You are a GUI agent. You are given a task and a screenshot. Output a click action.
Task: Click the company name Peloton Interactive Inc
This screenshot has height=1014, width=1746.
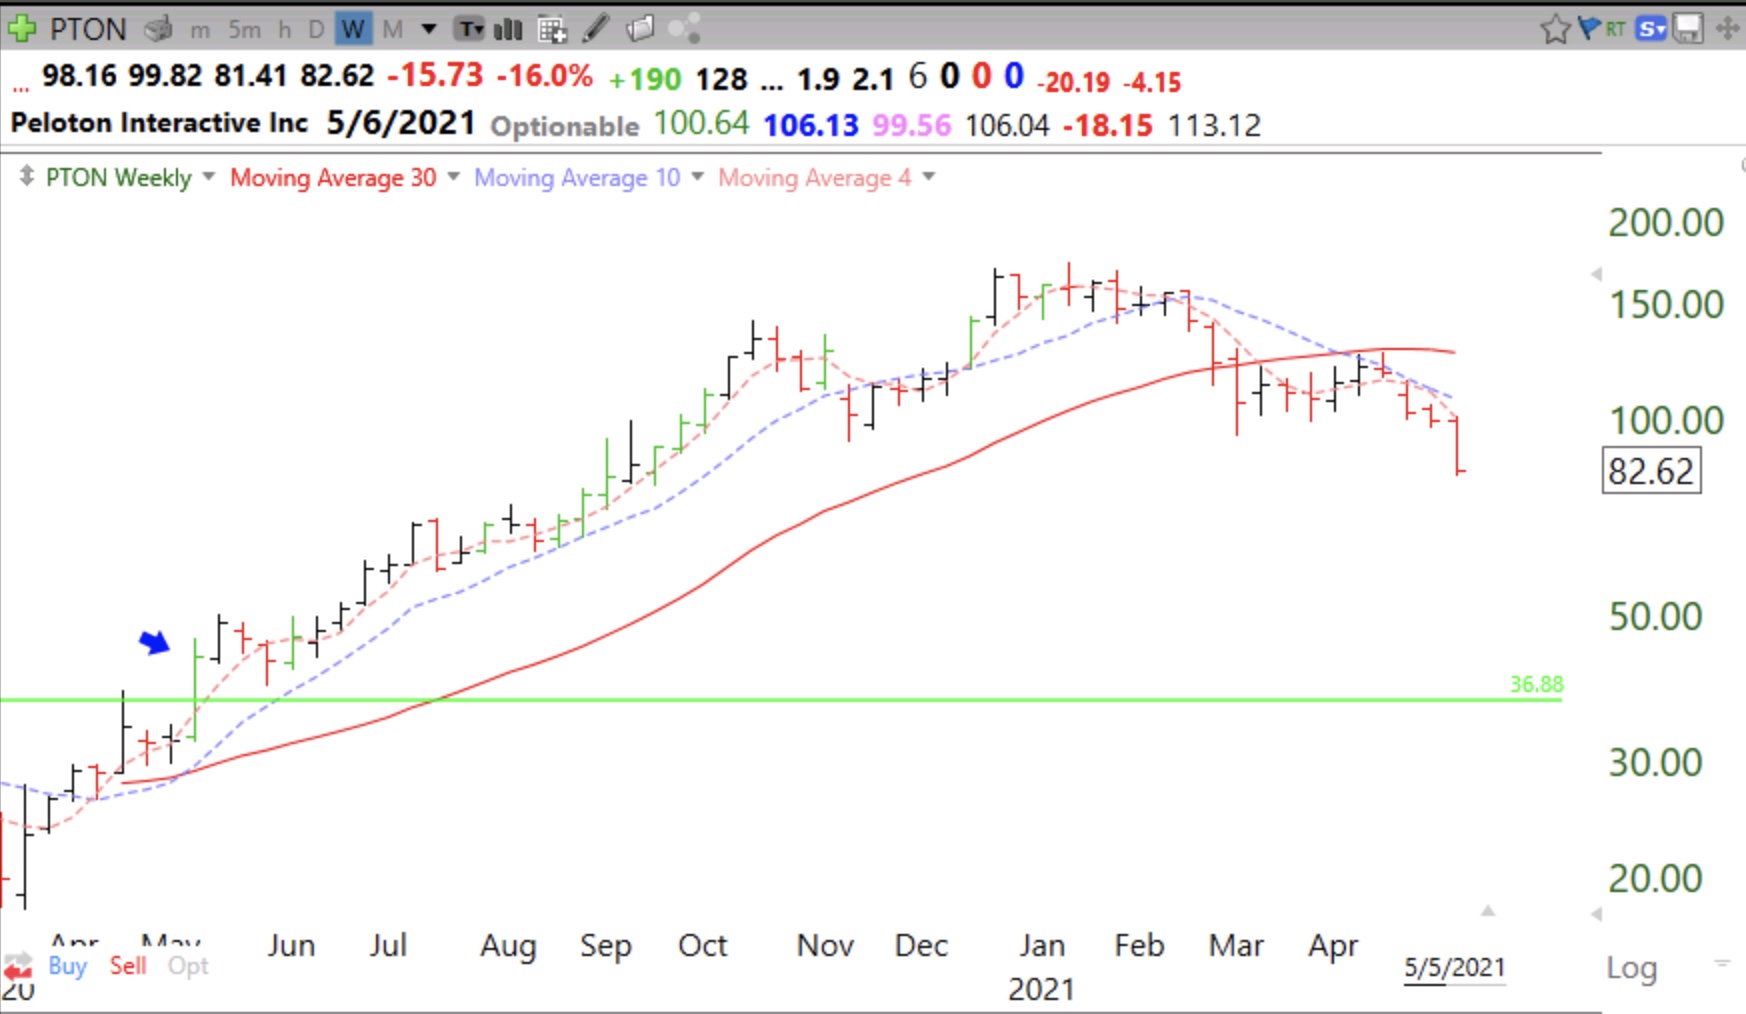tap(159, 122)
